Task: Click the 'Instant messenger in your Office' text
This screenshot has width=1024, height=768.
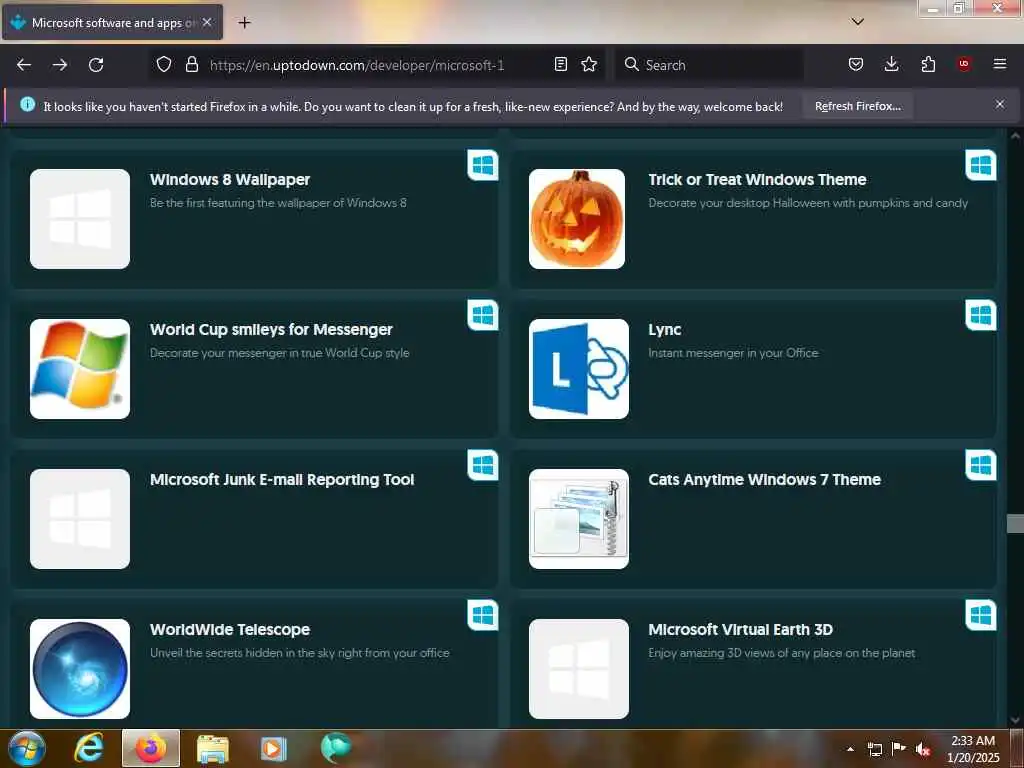Action: 733,353
